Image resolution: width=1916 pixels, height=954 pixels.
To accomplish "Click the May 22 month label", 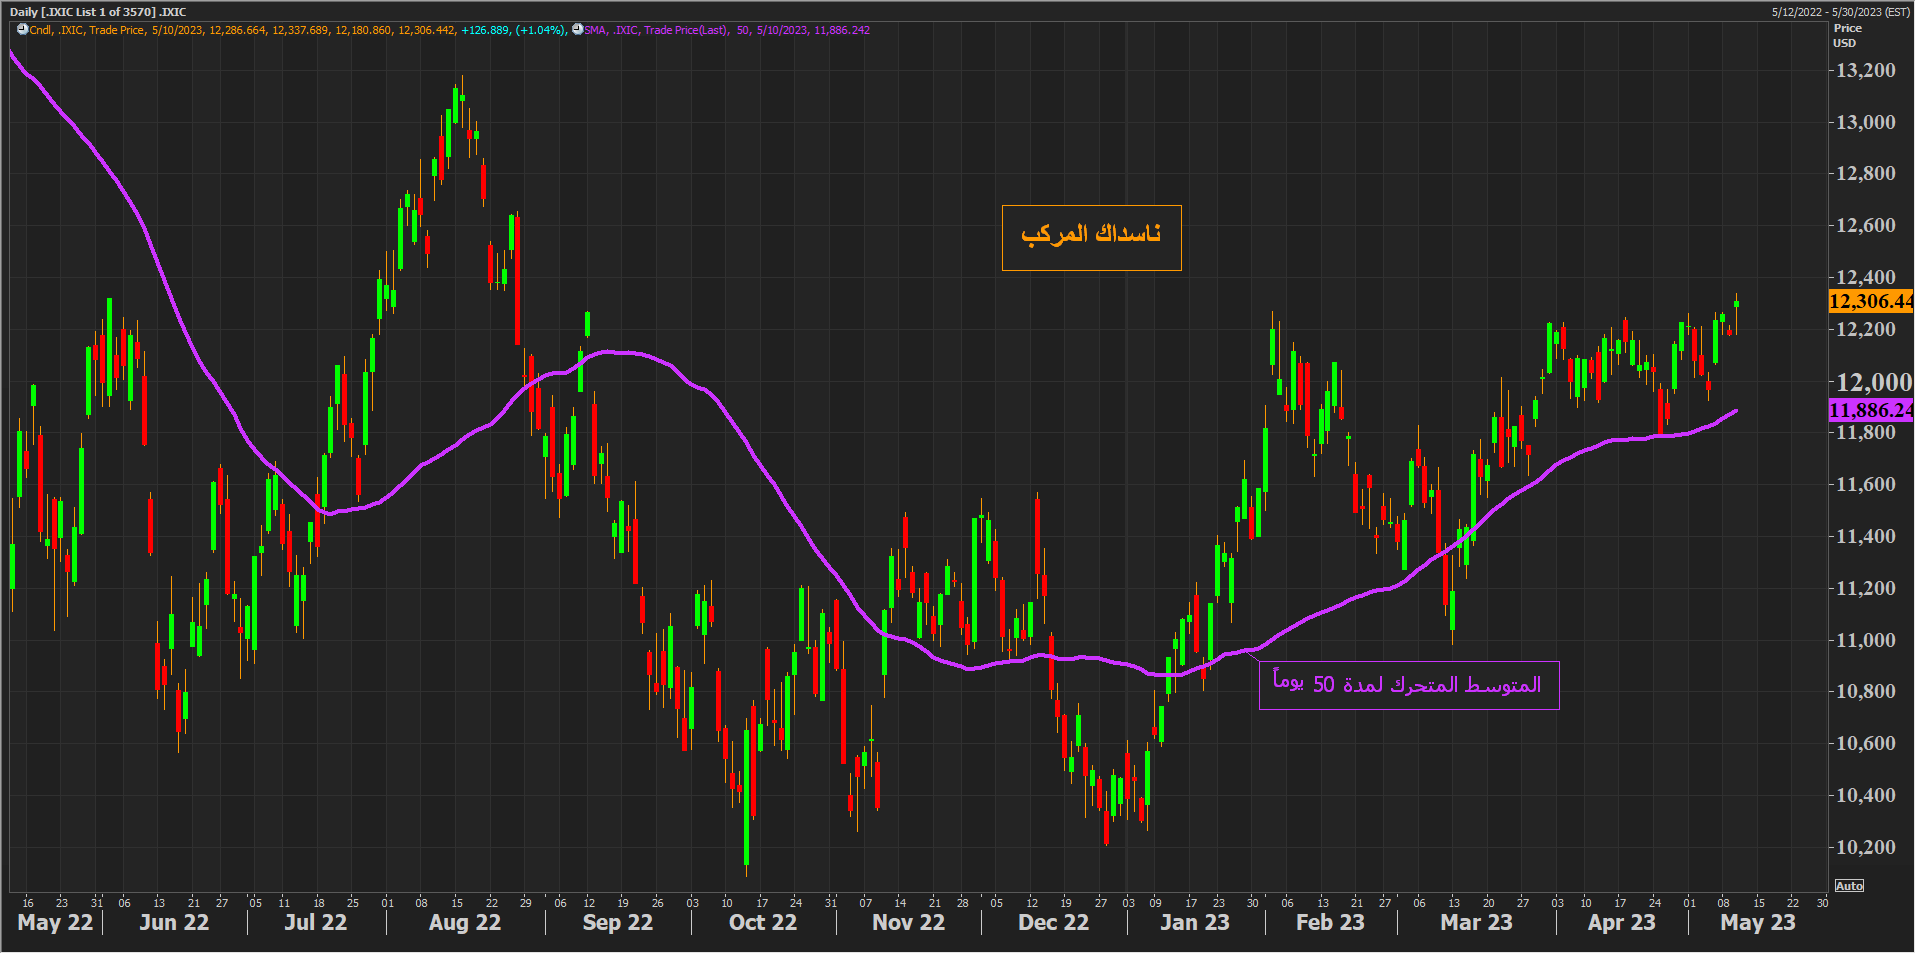I will tap(55, 923).
